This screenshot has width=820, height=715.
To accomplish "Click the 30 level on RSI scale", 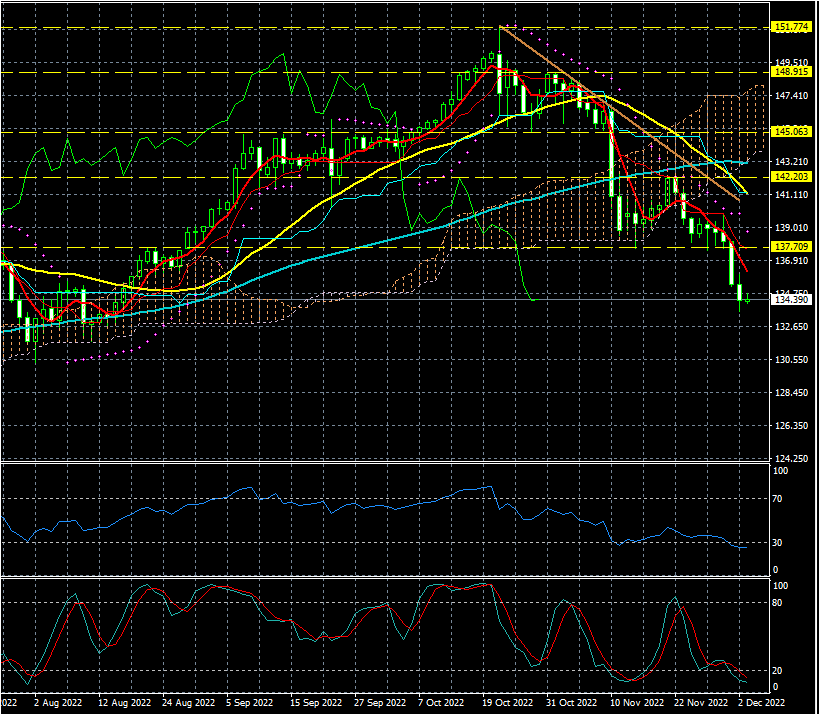I will (x=777, y=543).
